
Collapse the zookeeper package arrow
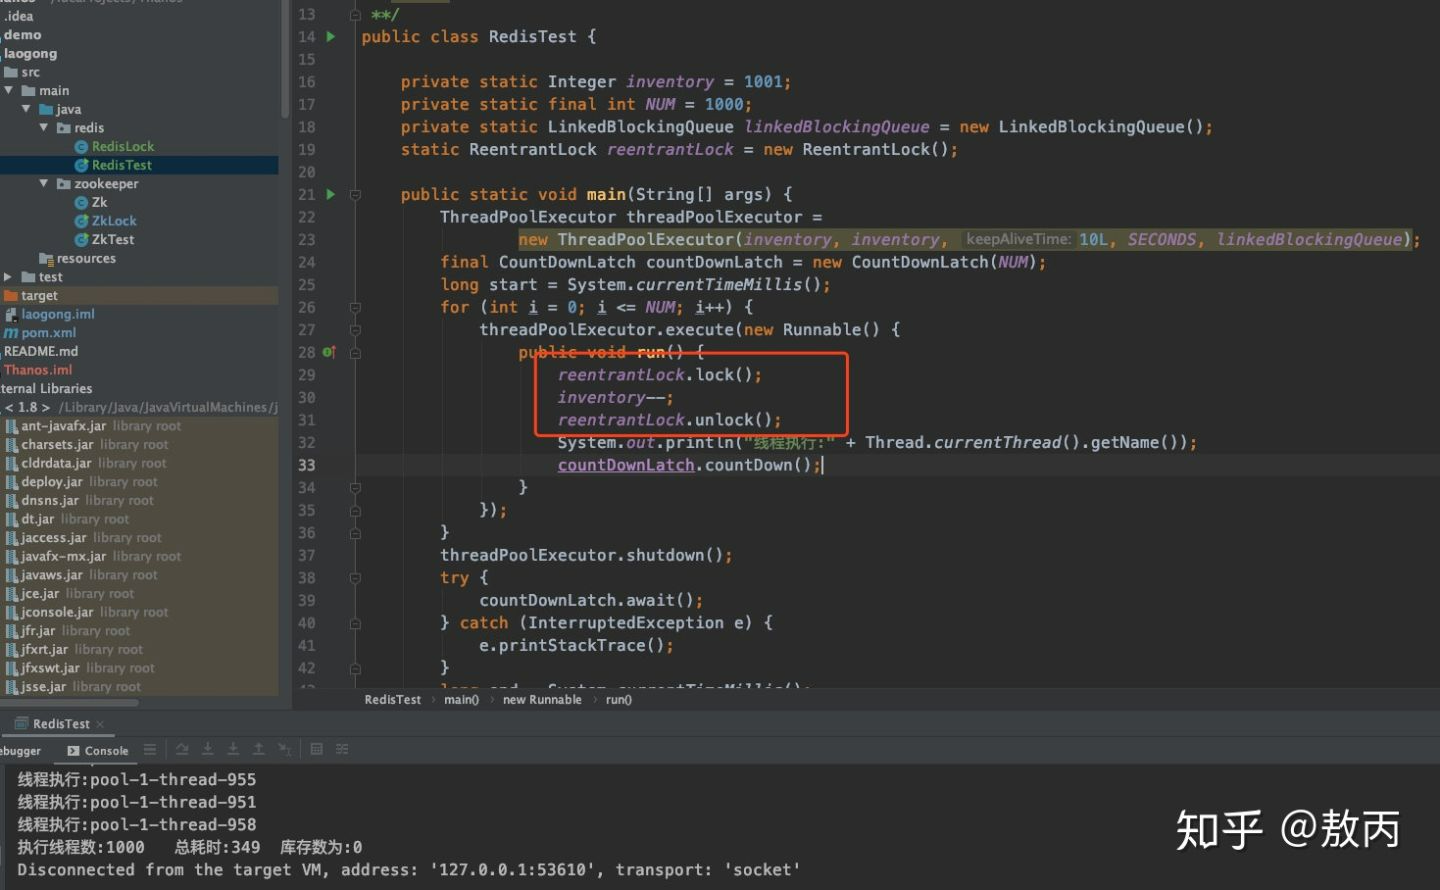44,183
